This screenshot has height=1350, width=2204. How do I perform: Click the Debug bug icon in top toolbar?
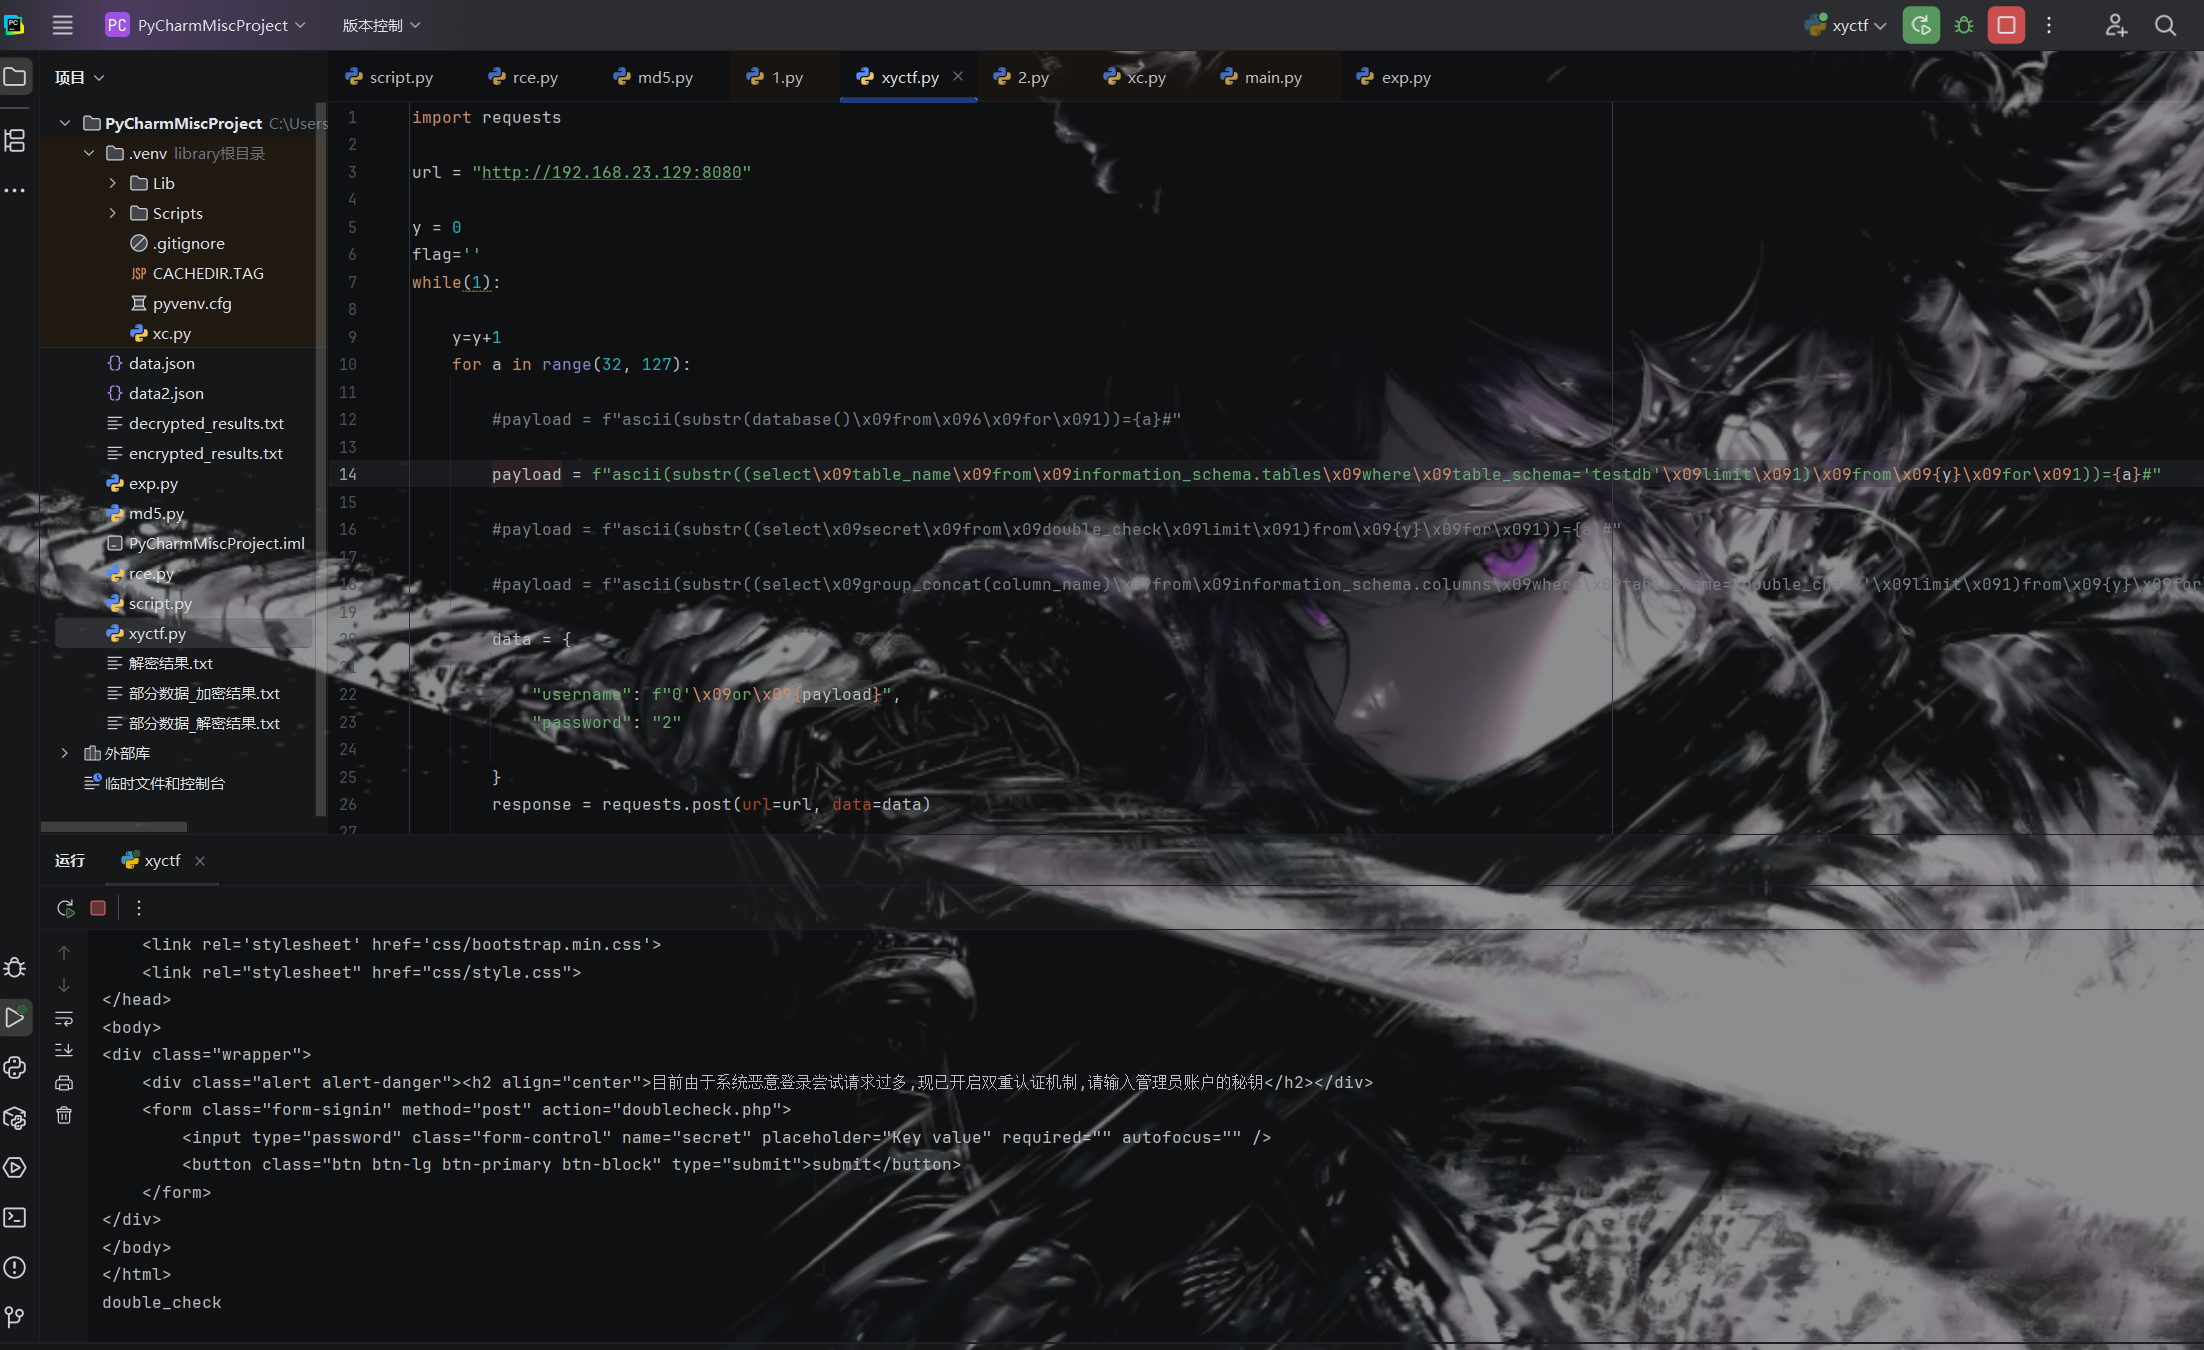click(1964, 25)
